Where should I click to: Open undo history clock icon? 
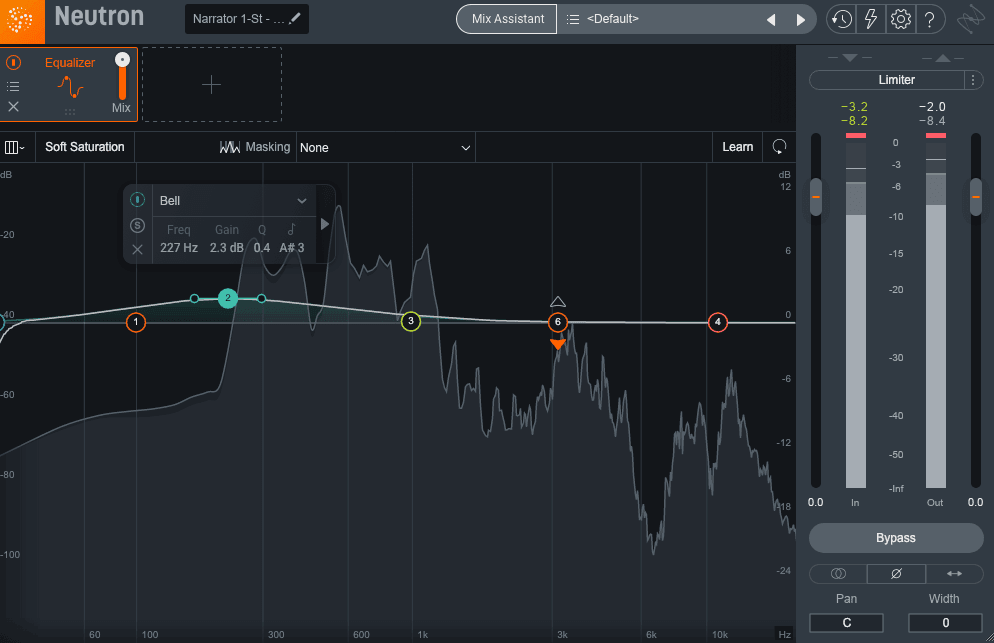[x=841, y=20]
